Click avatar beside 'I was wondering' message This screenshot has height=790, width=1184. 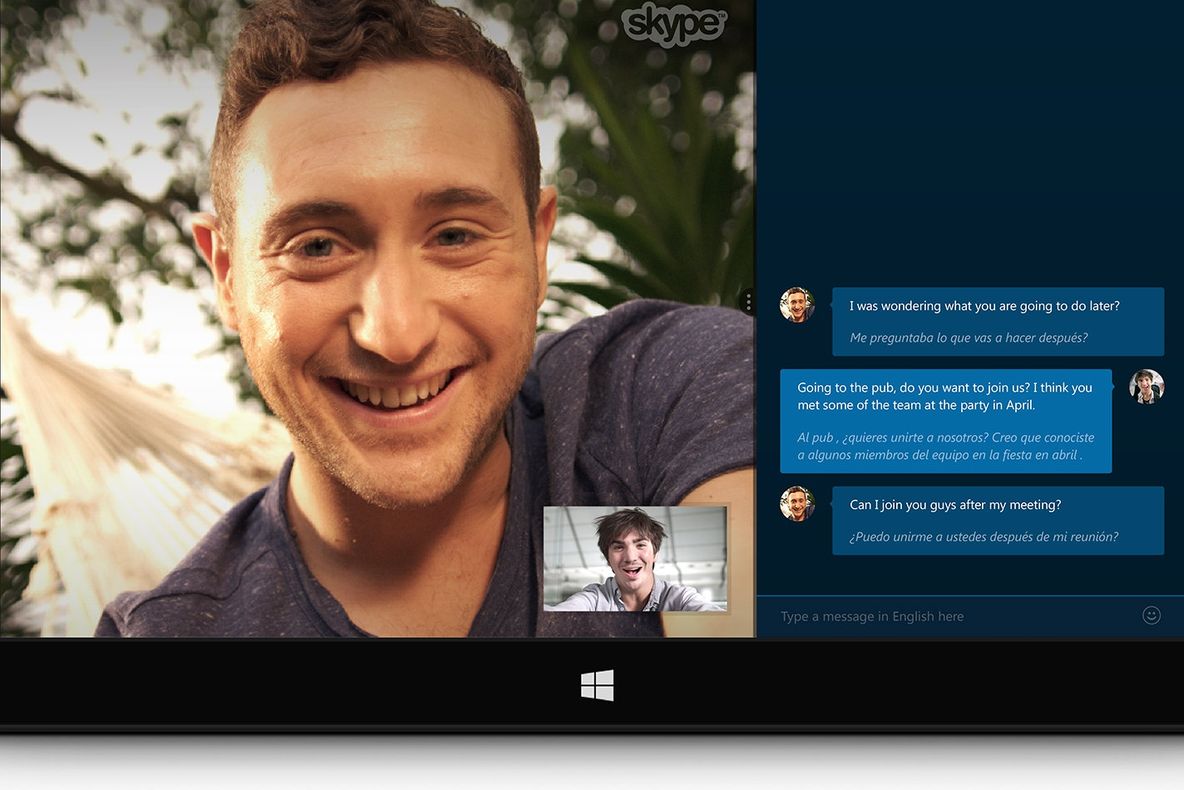click(x=797, y=305)
